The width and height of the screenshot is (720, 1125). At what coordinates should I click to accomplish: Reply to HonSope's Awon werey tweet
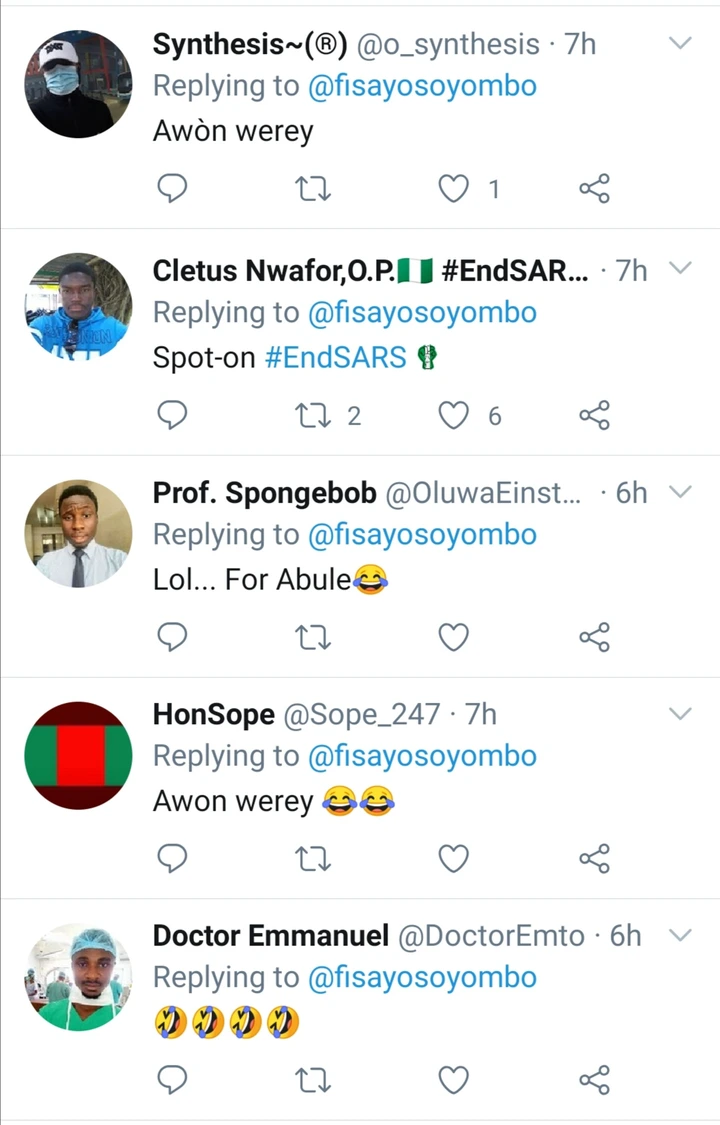(x=173, y=858)
